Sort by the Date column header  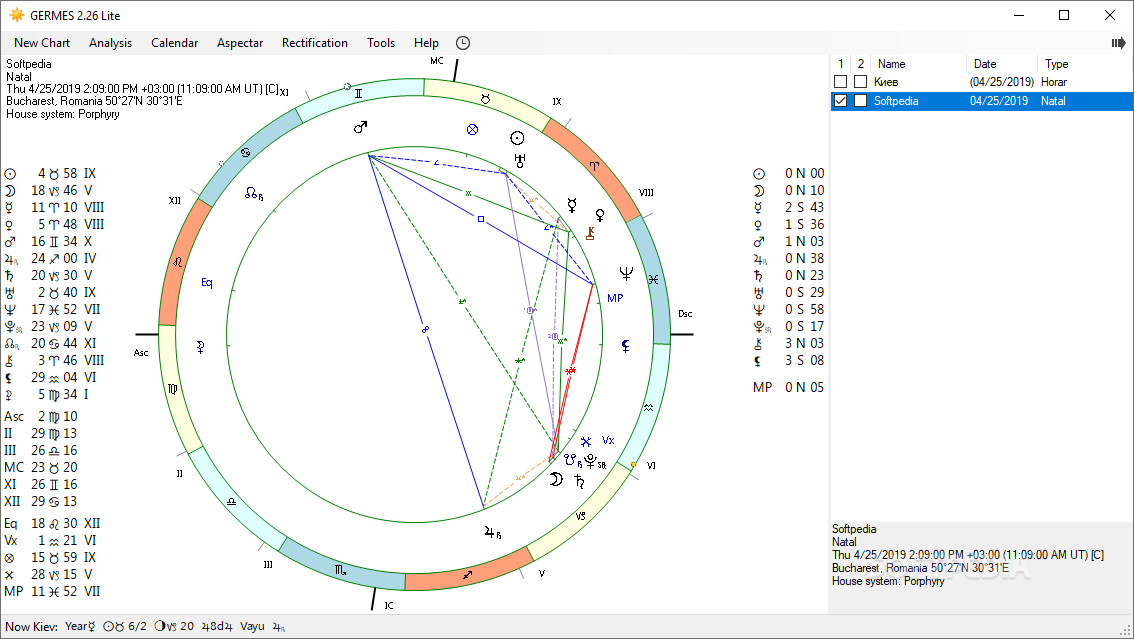coord(984,64)
